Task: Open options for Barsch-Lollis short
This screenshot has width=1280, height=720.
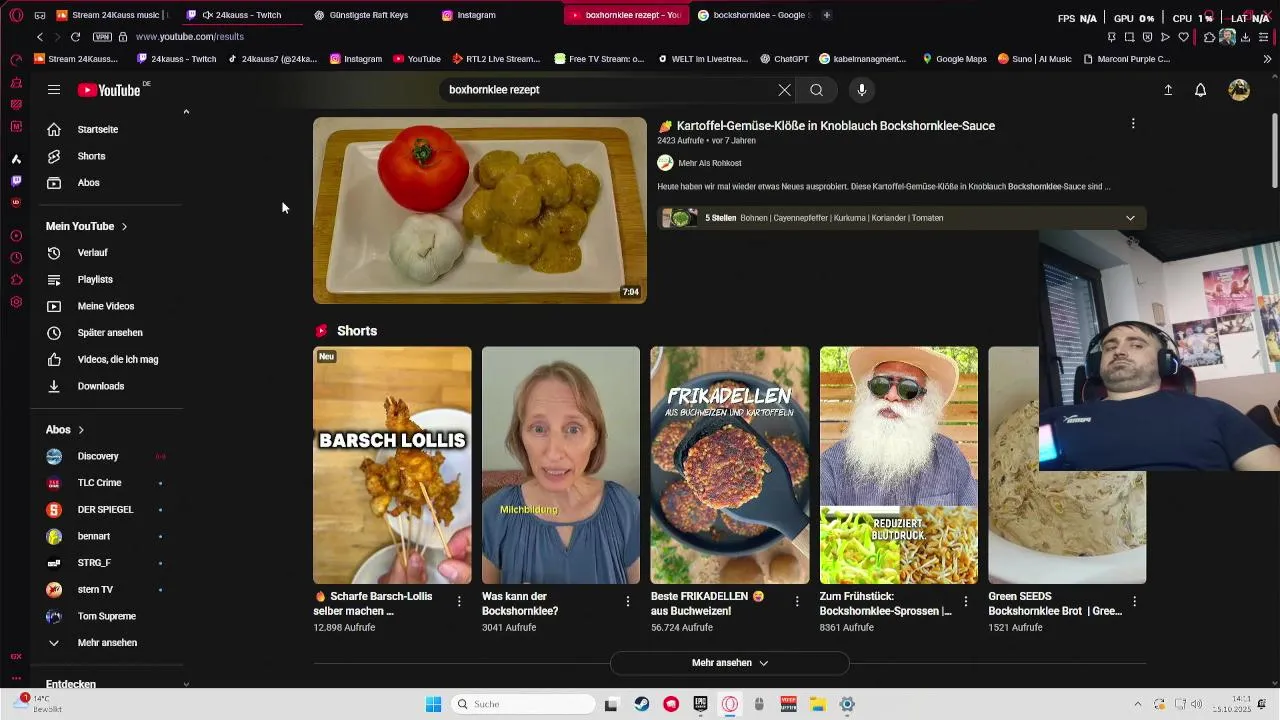Action: pyautogui.click(x=459, y=601)
